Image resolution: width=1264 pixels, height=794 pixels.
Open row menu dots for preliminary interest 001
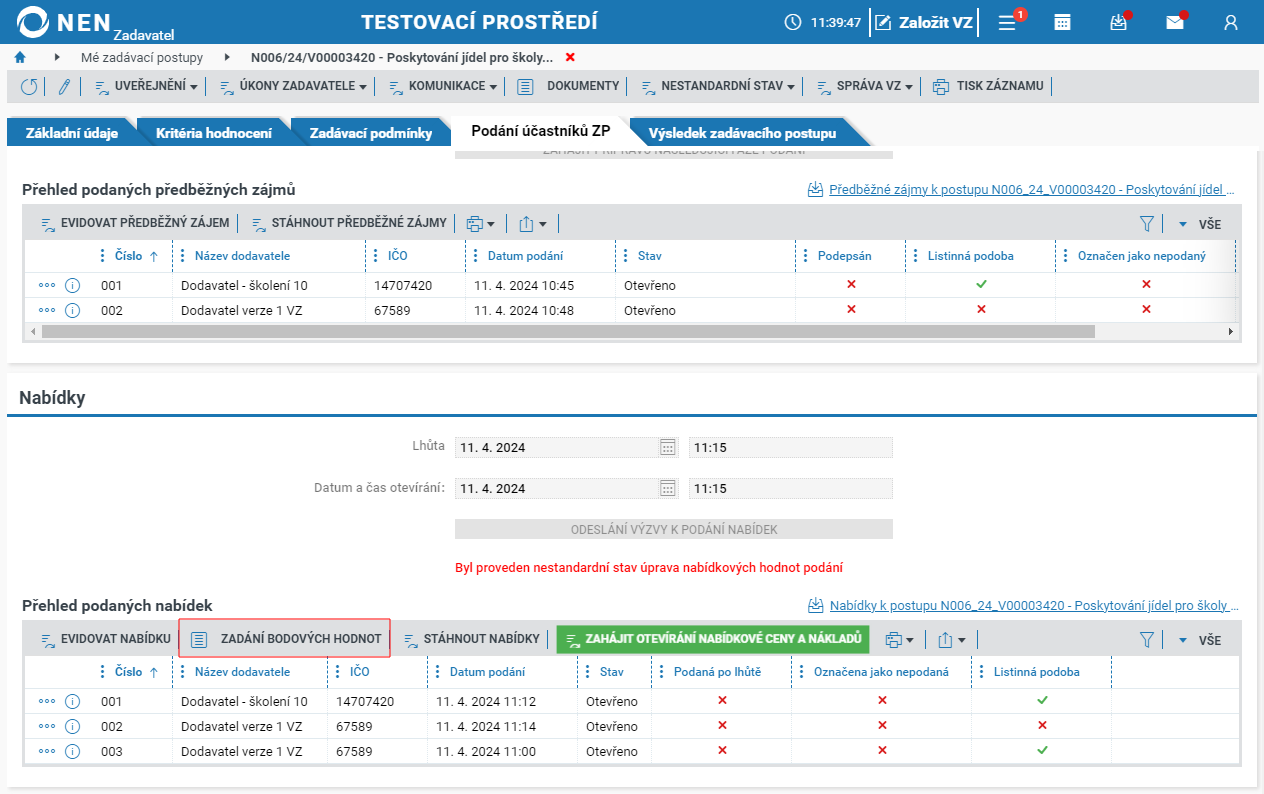click(x=47, y=285)
